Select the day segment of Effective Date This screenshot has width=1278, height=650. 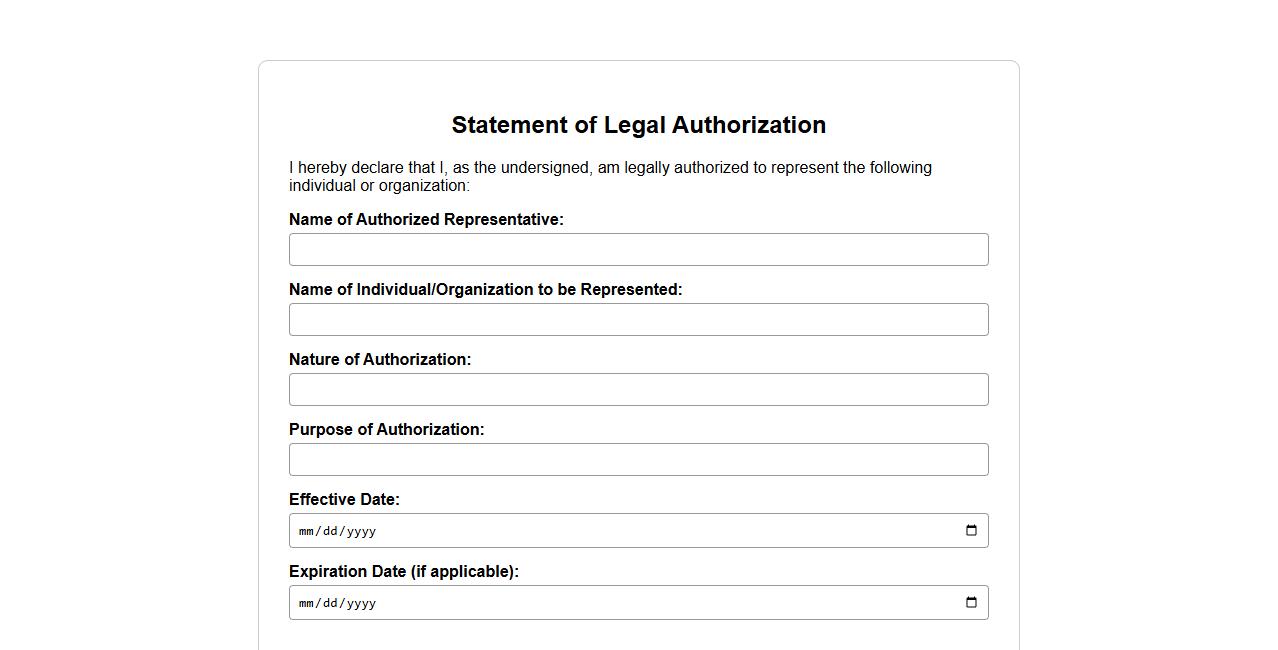(x=331, y=532)
